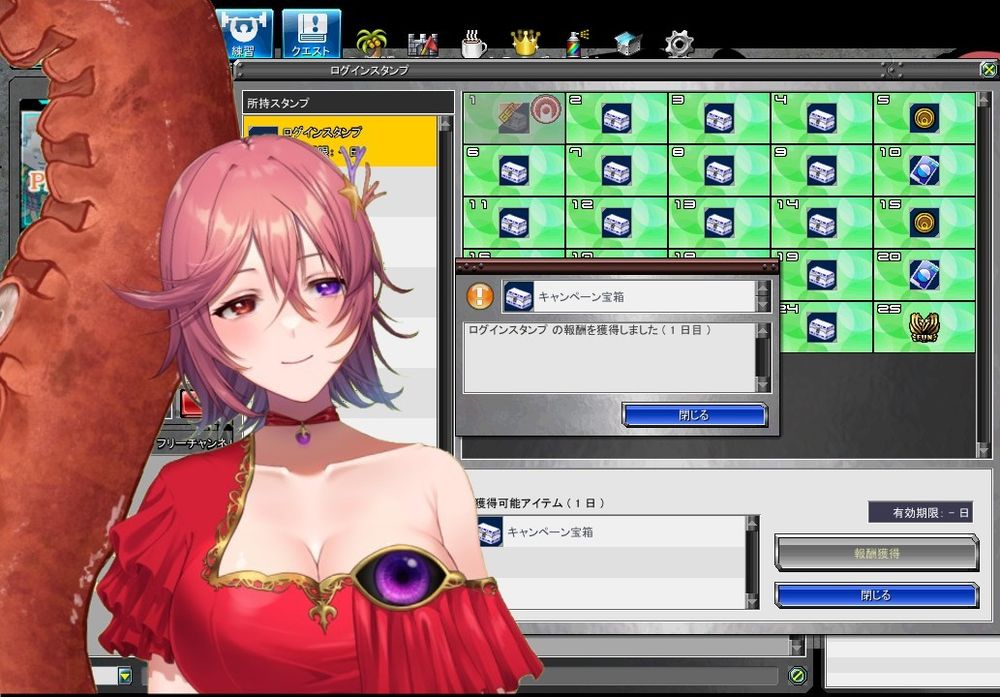Select the stamped day 1 reward cell
Image resolution: width=1000 pixels, height=697 pixels.
pos(514,118)
